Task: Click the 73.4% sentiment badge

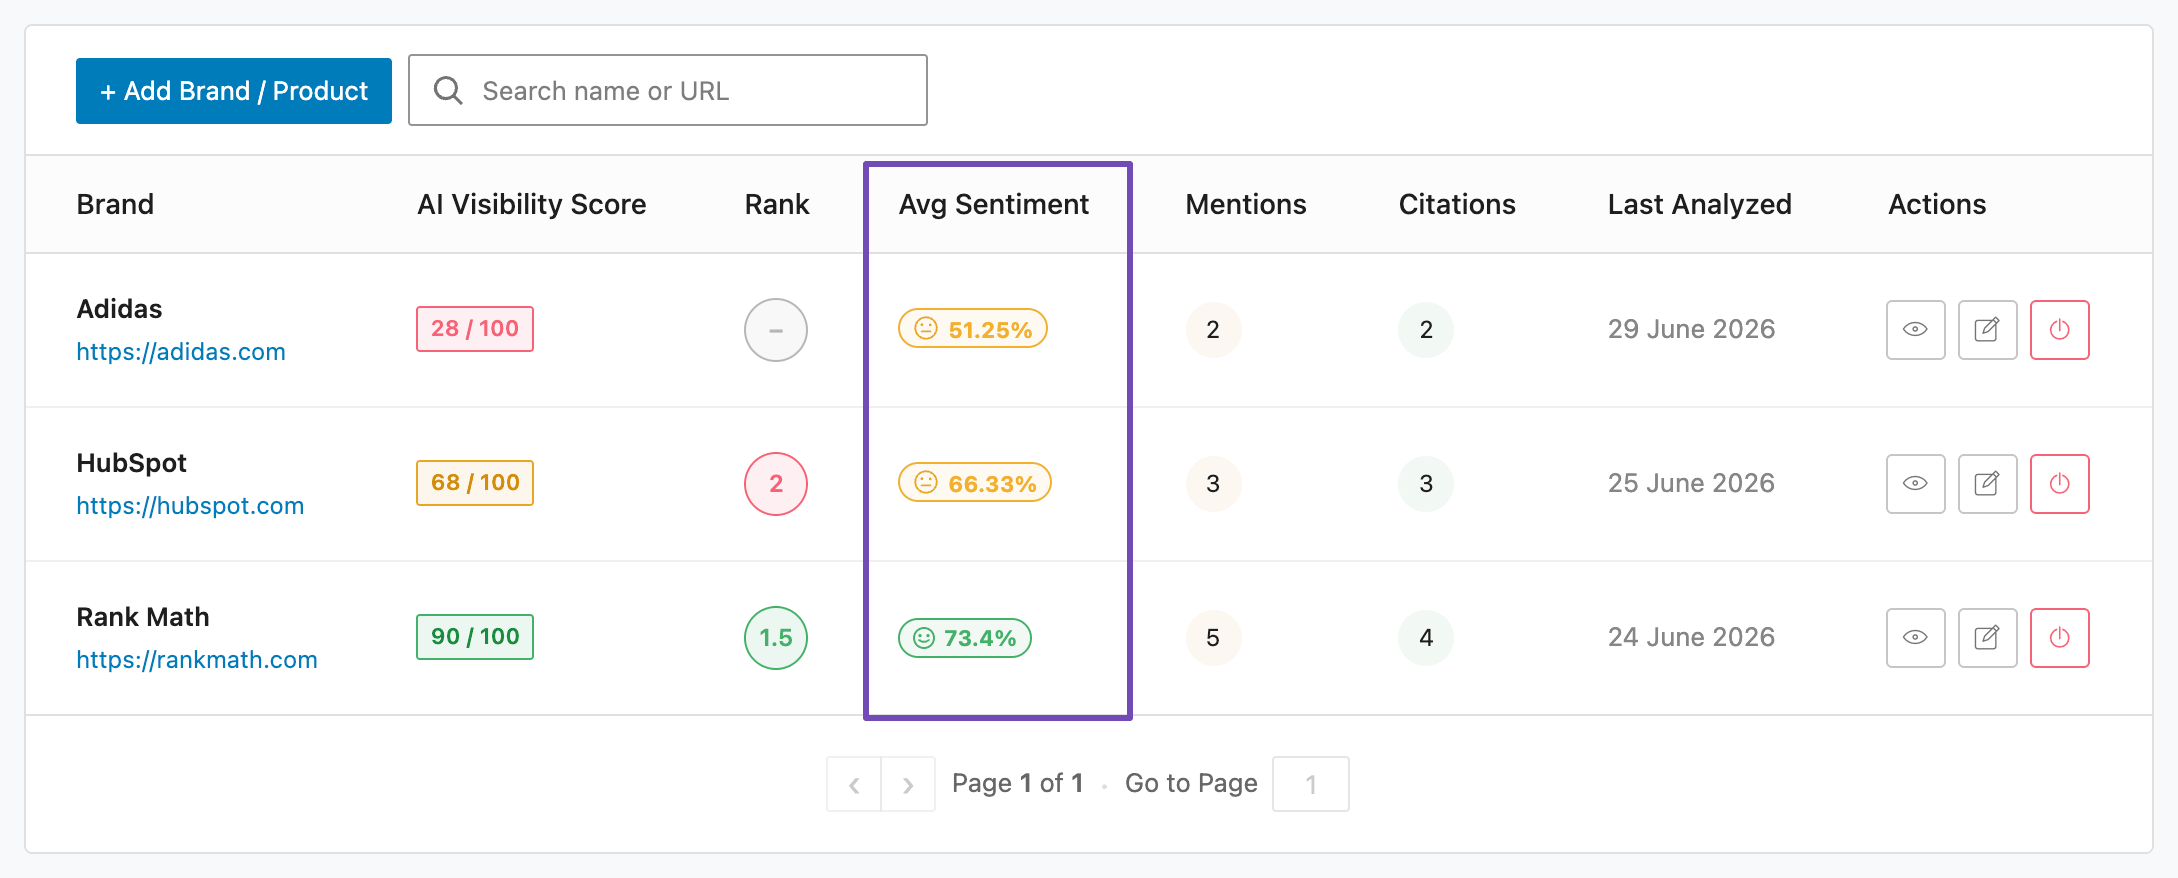Action: (965, 638)
